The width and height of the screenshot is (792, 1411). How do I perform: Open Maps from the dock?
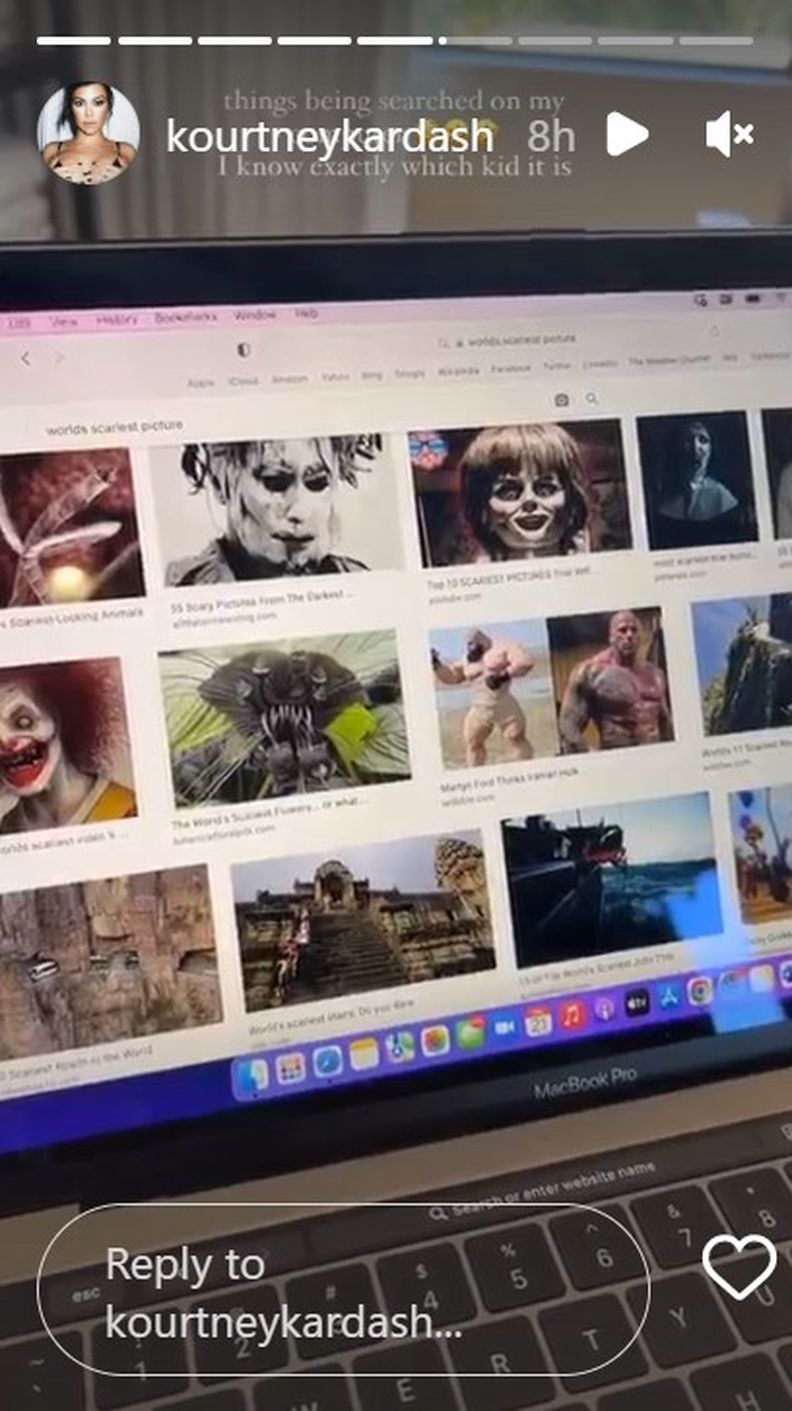400,1047
